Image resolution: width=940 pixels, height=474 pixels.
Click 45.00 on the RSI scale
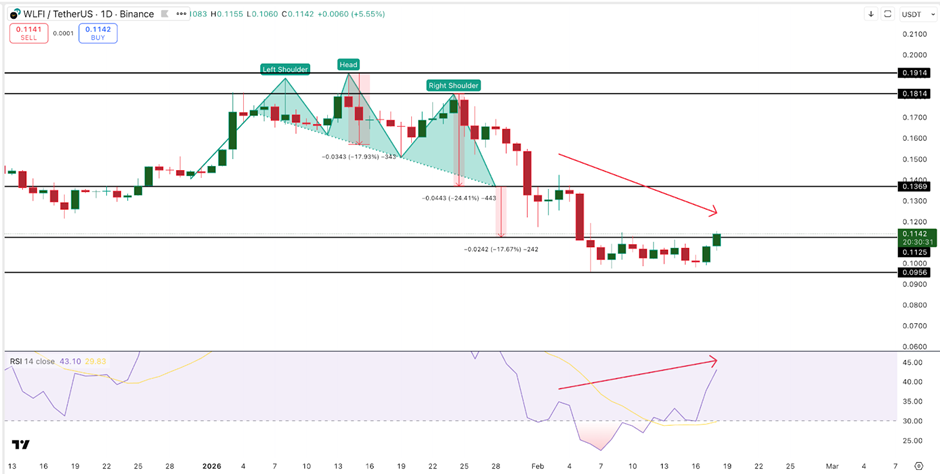click(x=914, y=363)
